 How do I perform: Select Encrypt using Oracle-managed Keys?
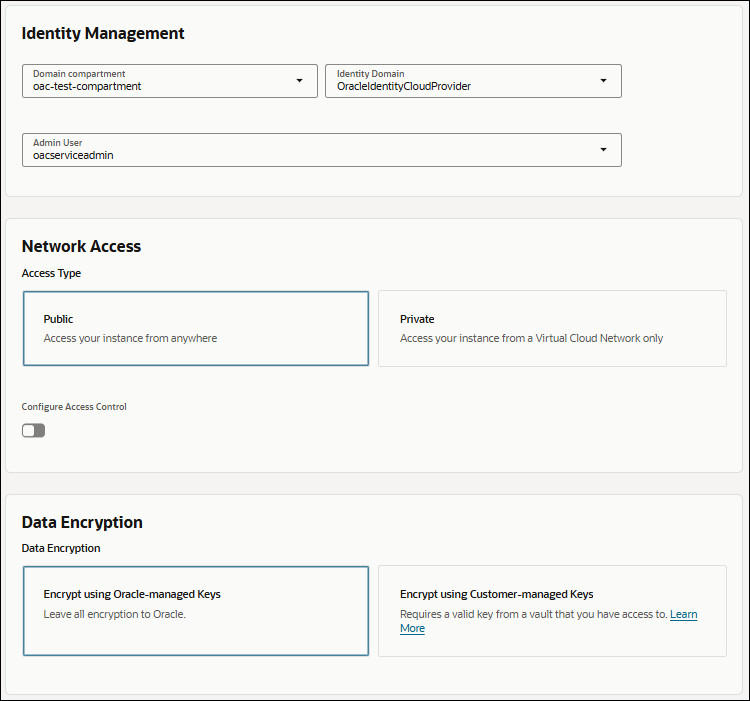pos(196,611)
